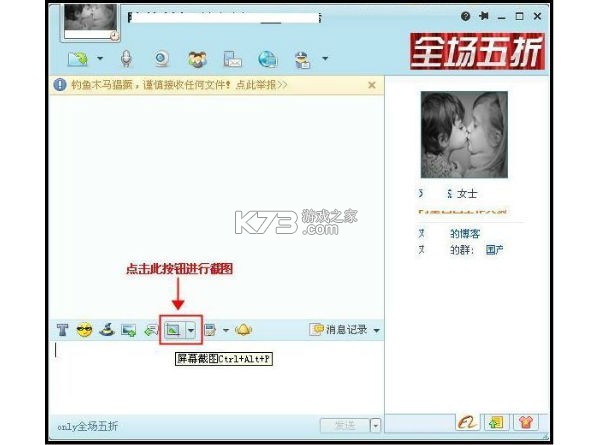594x445 pixels.
Task: Open dropdown arrow after the document icon
Action: 226,330
